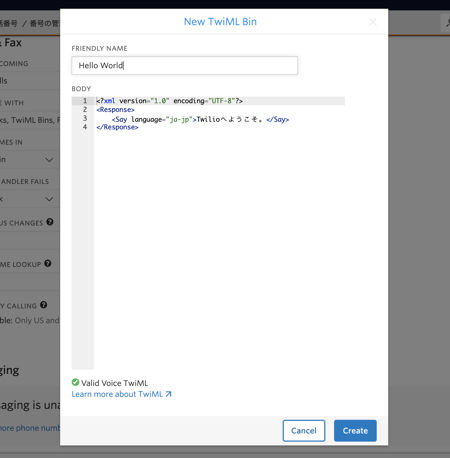Image resolution: width=450 pixels, height=458 pixels.
Task: Click help icon beside Name Lookup
Action: click(x=48, y=263)
